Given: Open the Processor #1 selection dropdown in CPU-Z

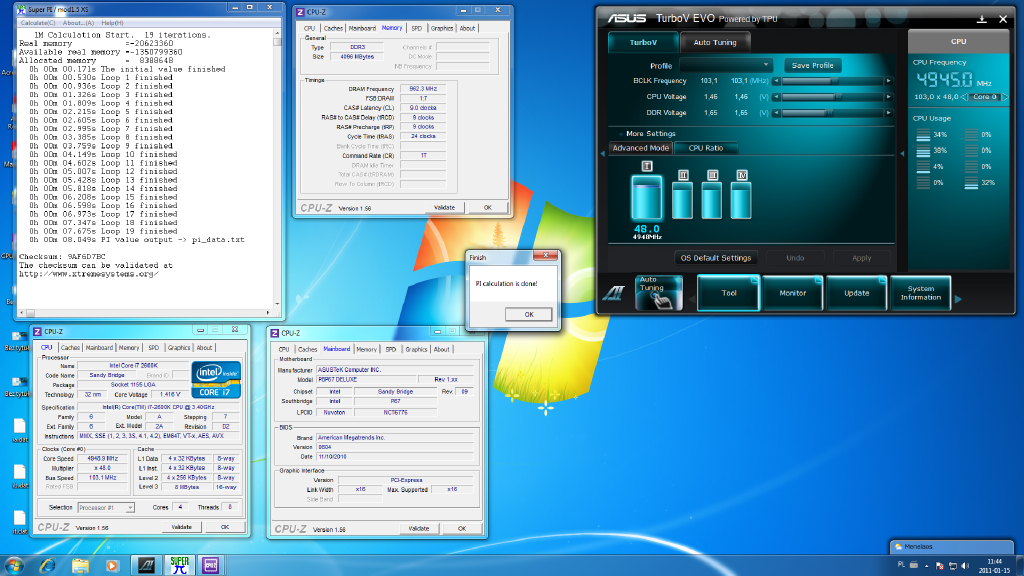Looking at the screenshot, I should click(106, 507).
